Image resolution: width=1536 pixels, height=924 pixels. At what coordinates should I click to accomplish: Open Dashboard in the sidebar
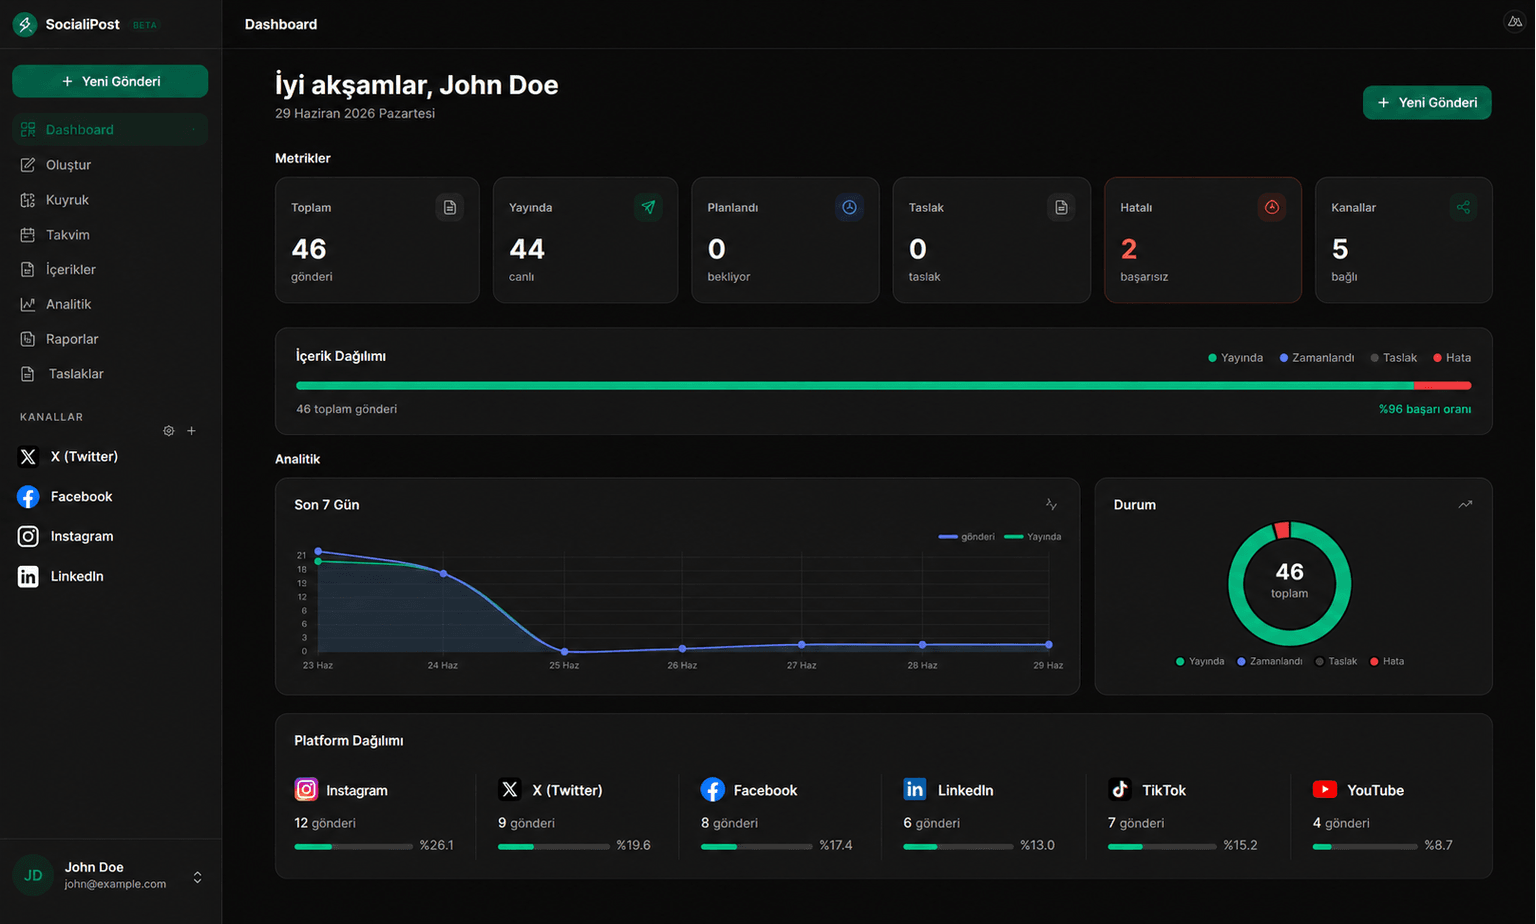point(110,129)
